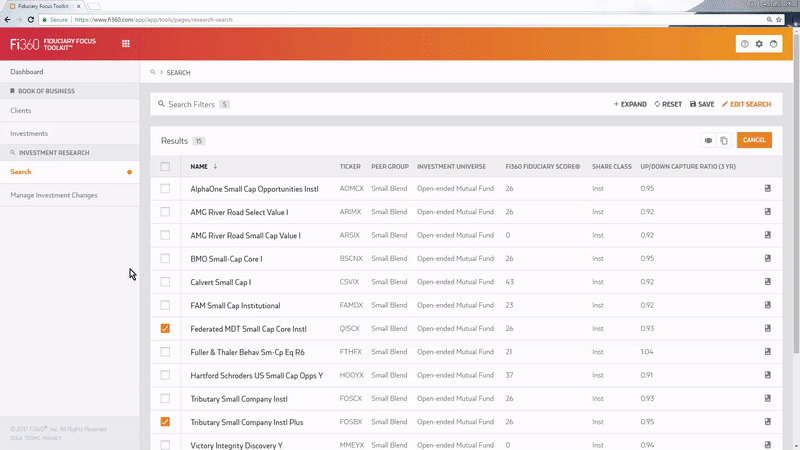Check Calvert Small Cap I checkbox

pos(165,282)
